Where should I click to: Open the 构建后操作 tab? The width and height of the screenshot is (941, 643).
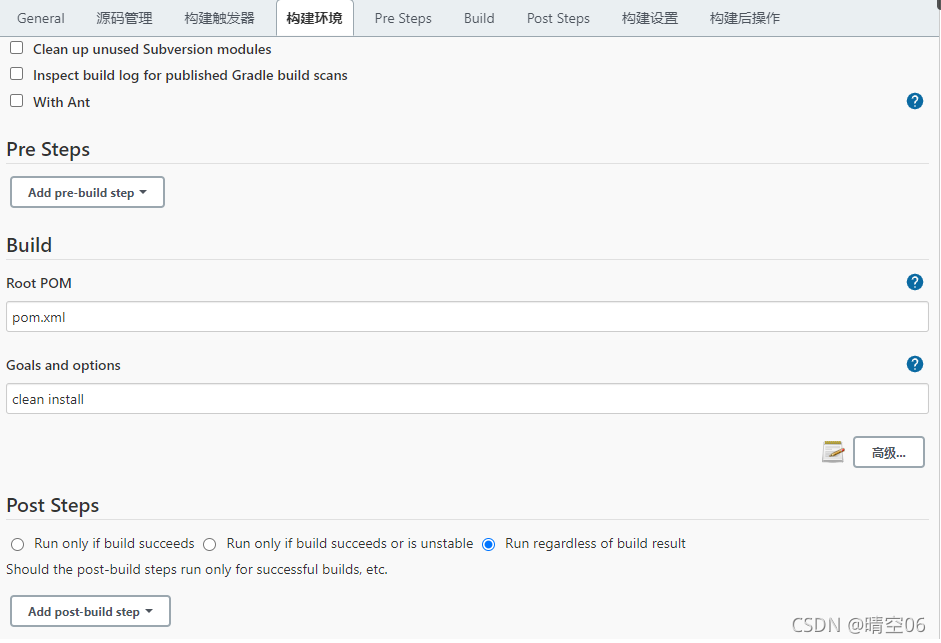coord(745,18)
